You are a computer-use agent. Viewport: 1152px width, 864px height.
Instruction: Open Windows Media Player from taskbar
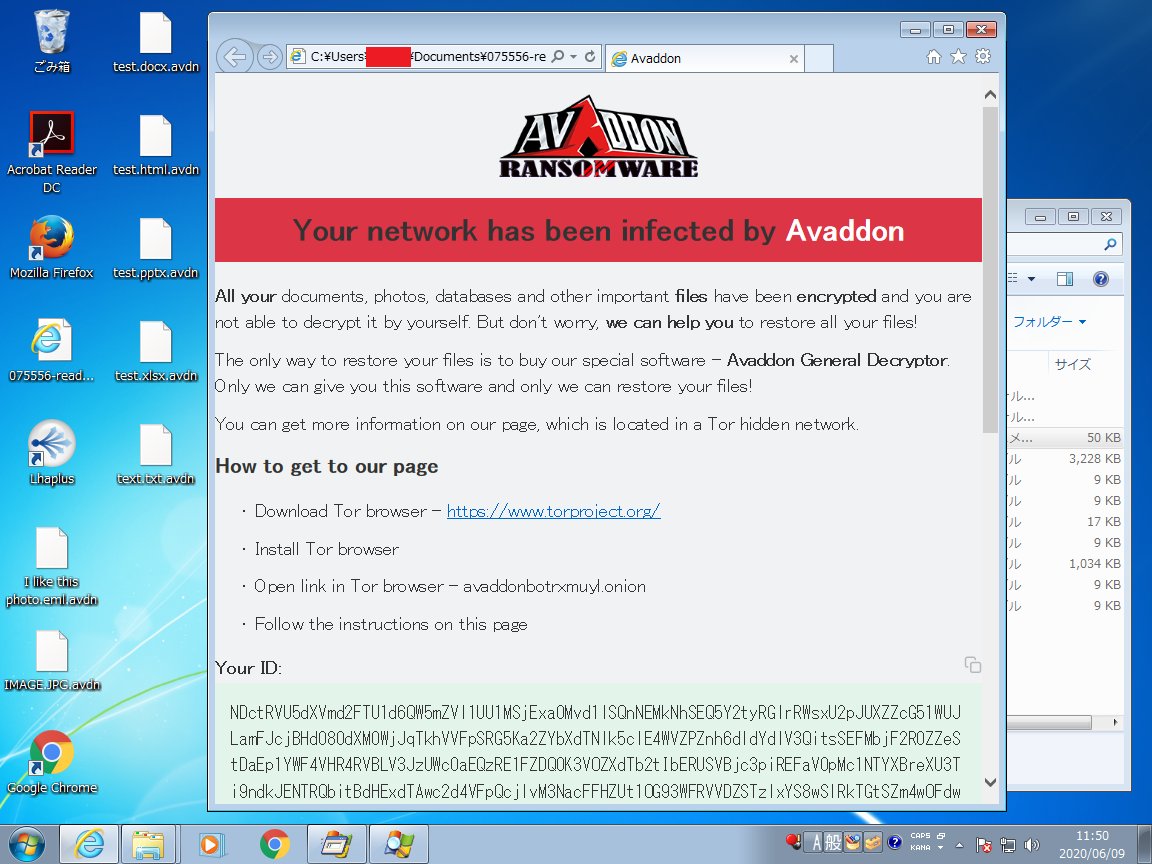tap(212, 844)
